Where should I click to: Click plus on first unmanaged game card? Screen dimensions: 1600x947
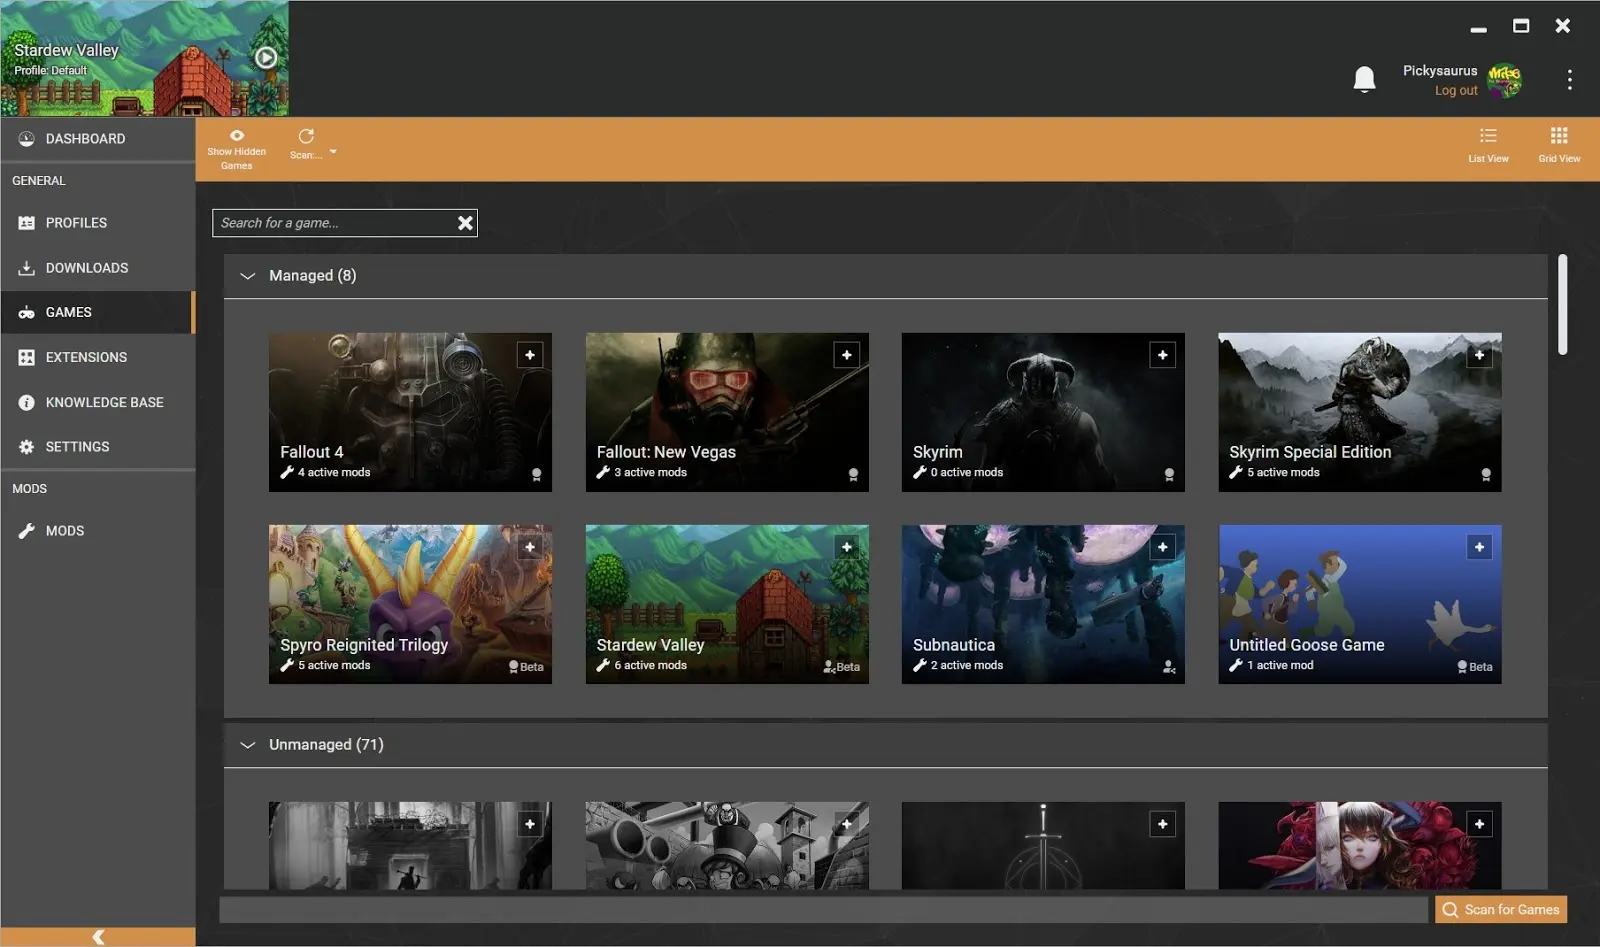click(x=530, y=824)
